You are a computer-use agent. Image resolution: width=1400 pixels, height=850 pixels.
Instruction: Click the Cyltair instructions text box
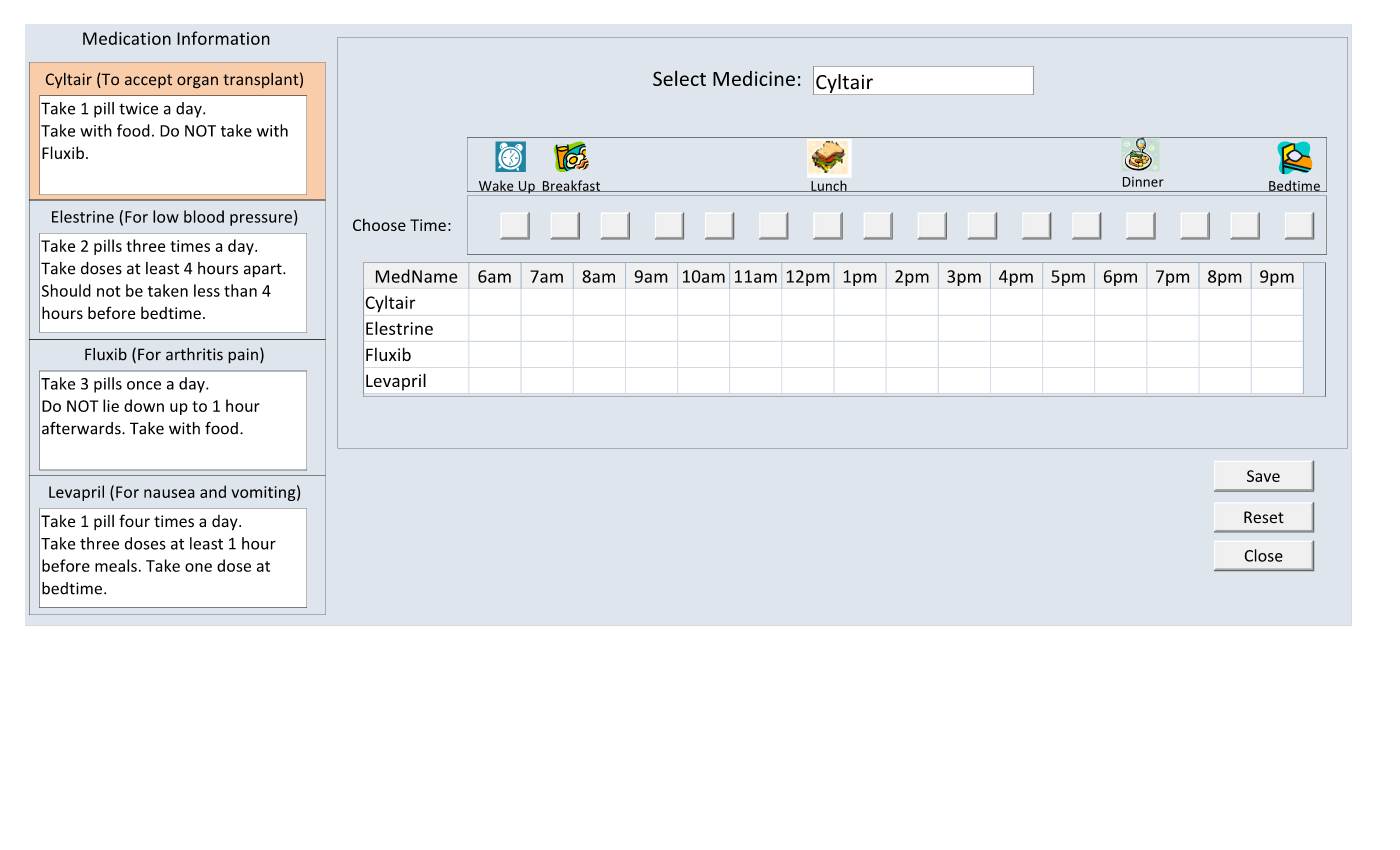pos(173,145)
